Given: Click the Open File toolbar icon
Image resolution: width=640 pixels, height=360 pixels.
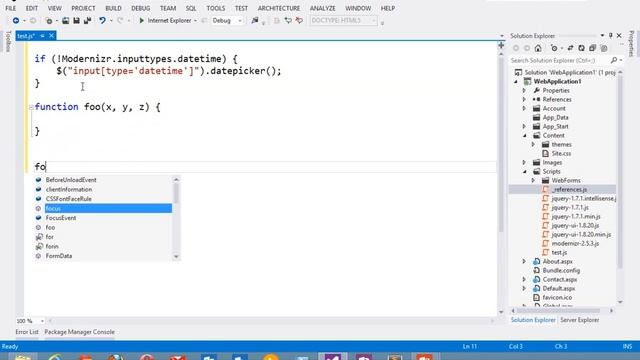Looking at the screenshot, I should [x=65, y=20].
